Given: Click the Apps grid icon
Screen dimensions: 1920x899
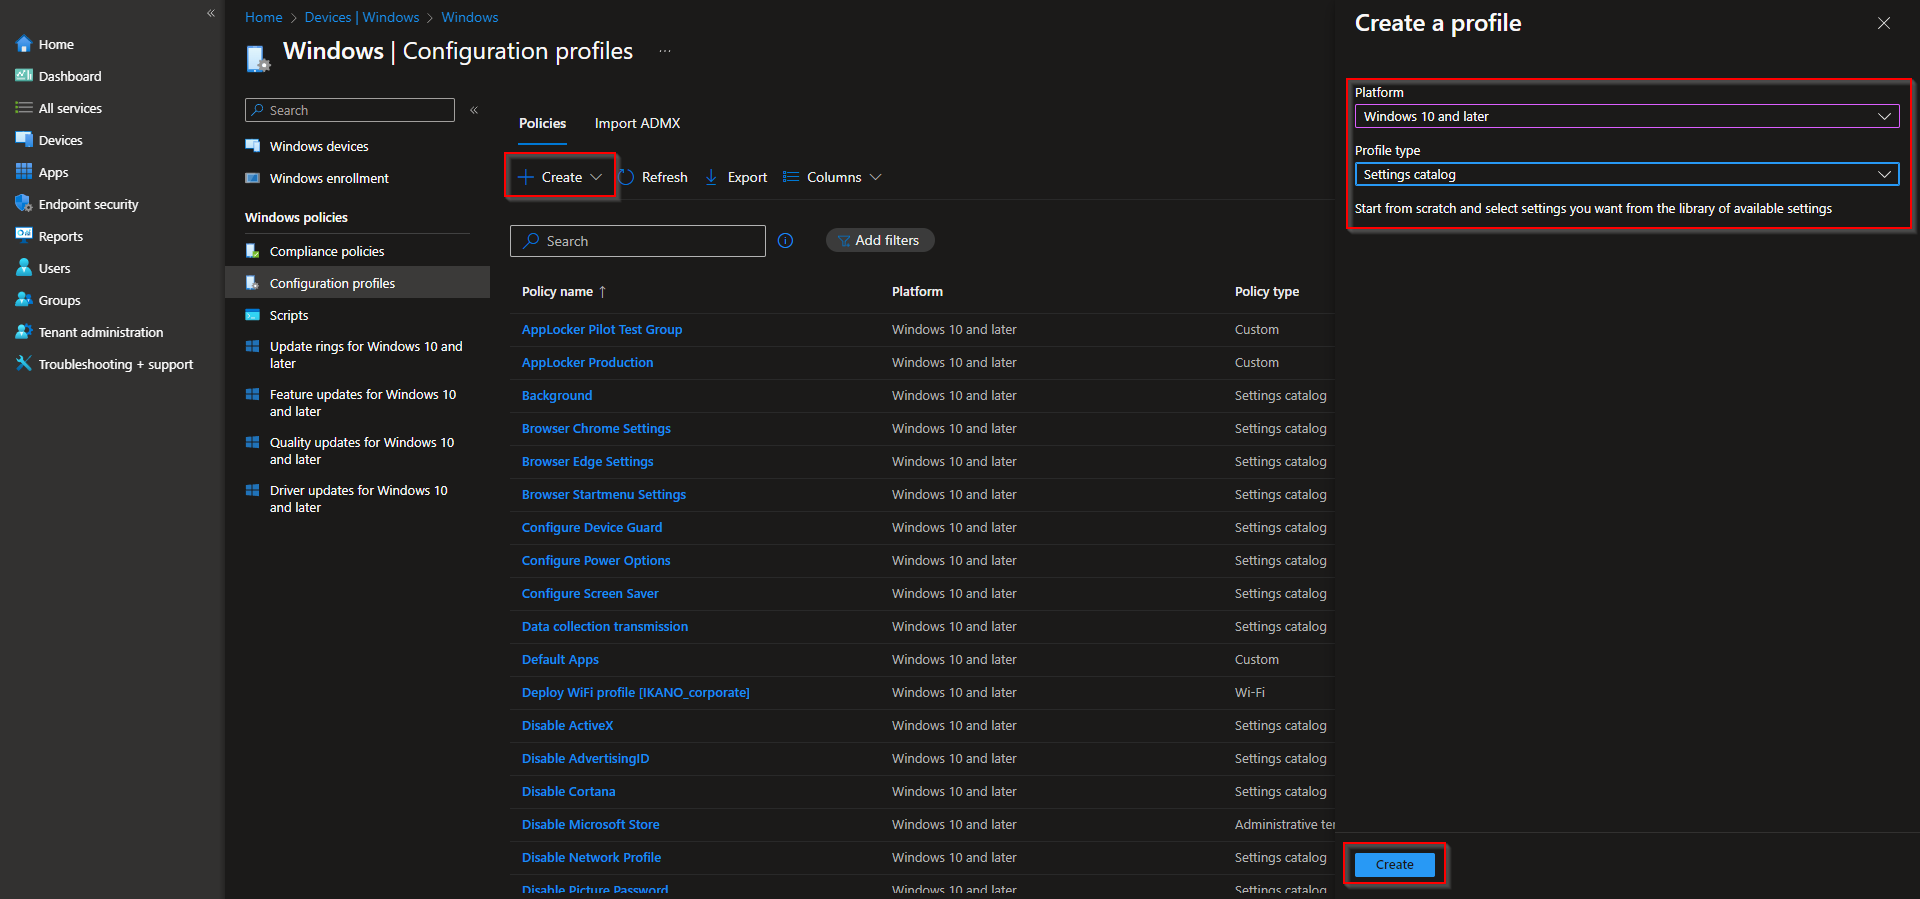Looking at the screenshot, I should point(24,172).
